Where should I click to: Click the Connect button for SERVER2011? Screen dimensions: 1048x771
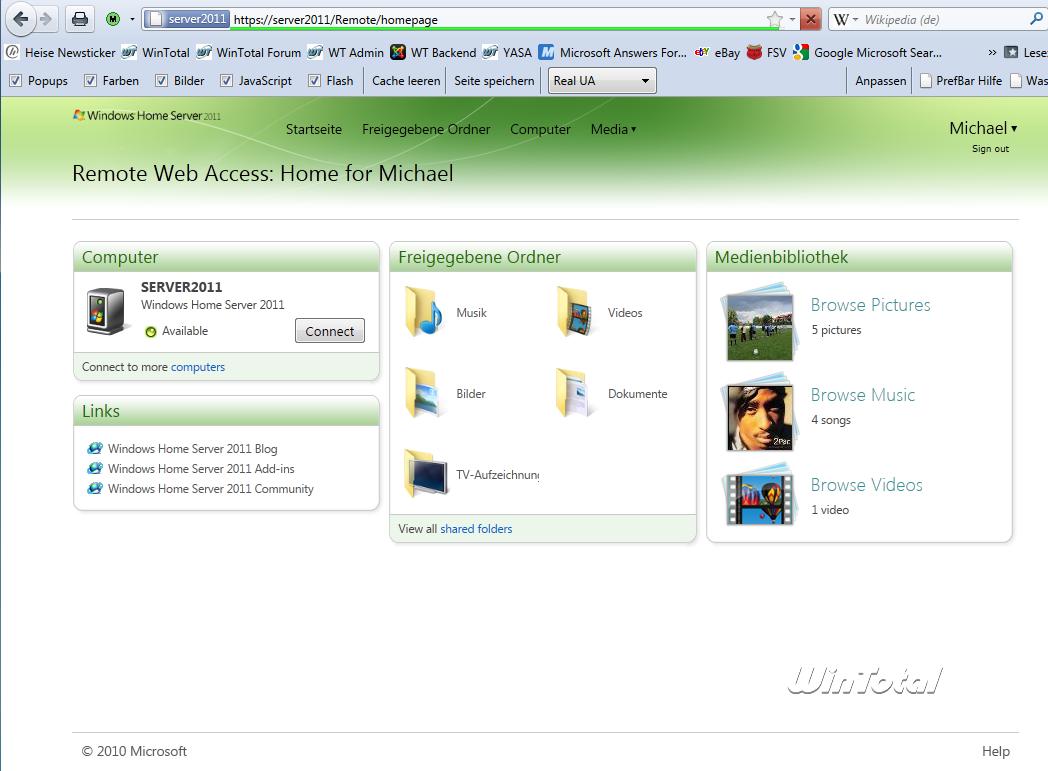[x=330, y=331]
